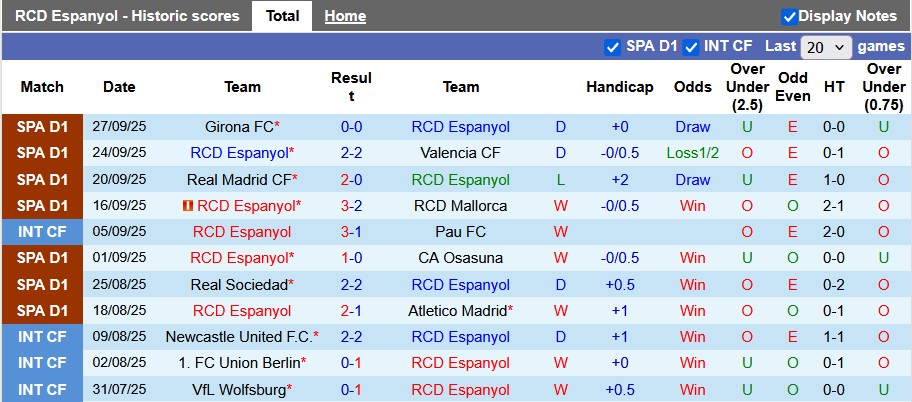Open the Girona FC team link
Screen dimensions: 912x402
[x=238, y=127]
